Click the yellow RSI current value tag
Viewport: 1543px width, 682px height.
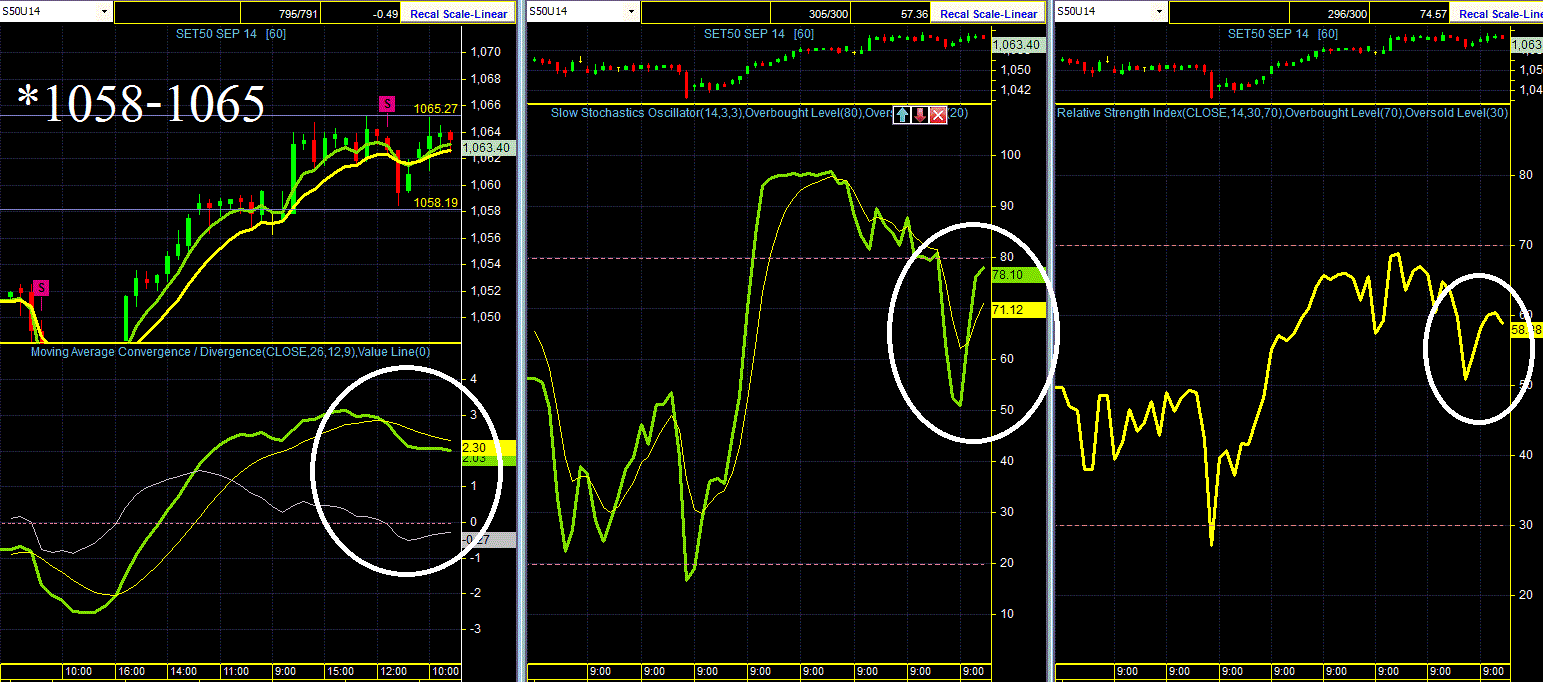point(1525,330)
